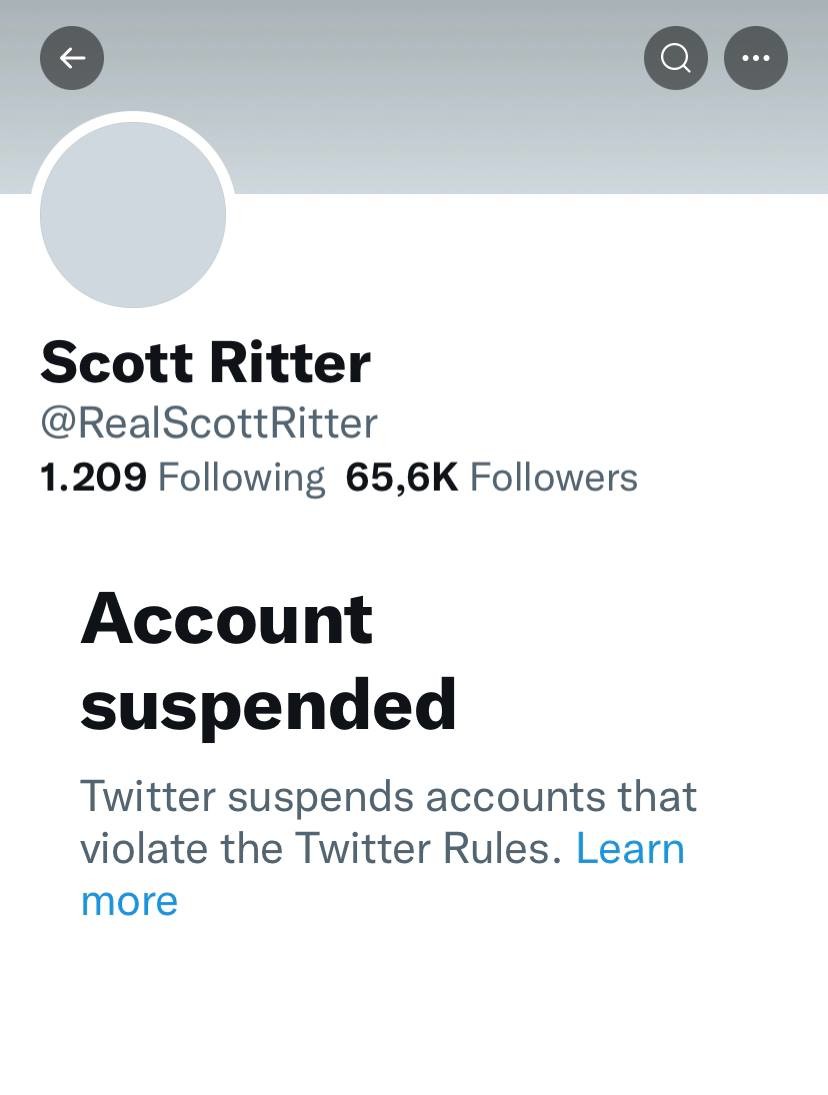Image resolution: width=828 pixels, height=1095 pixels.
Task: Click the word "Account" in the heading
Action: [x=227, y=618]
